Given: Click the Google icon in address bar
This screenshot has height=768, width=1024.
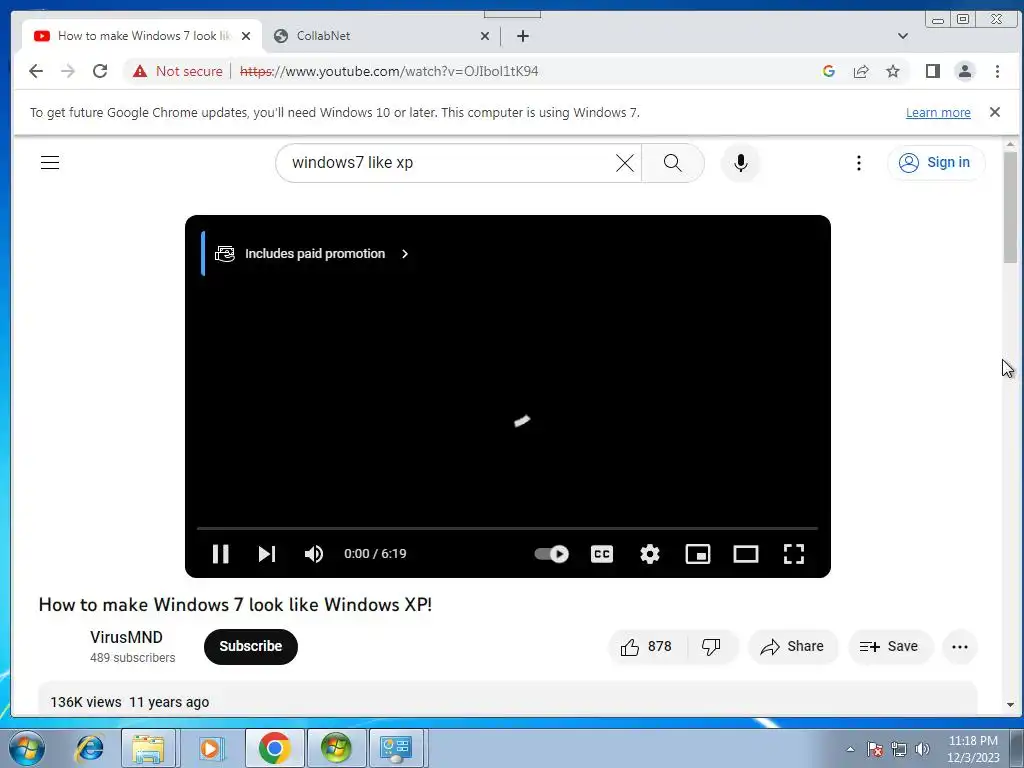Looking at the screenshot, I should click(829, 71).
